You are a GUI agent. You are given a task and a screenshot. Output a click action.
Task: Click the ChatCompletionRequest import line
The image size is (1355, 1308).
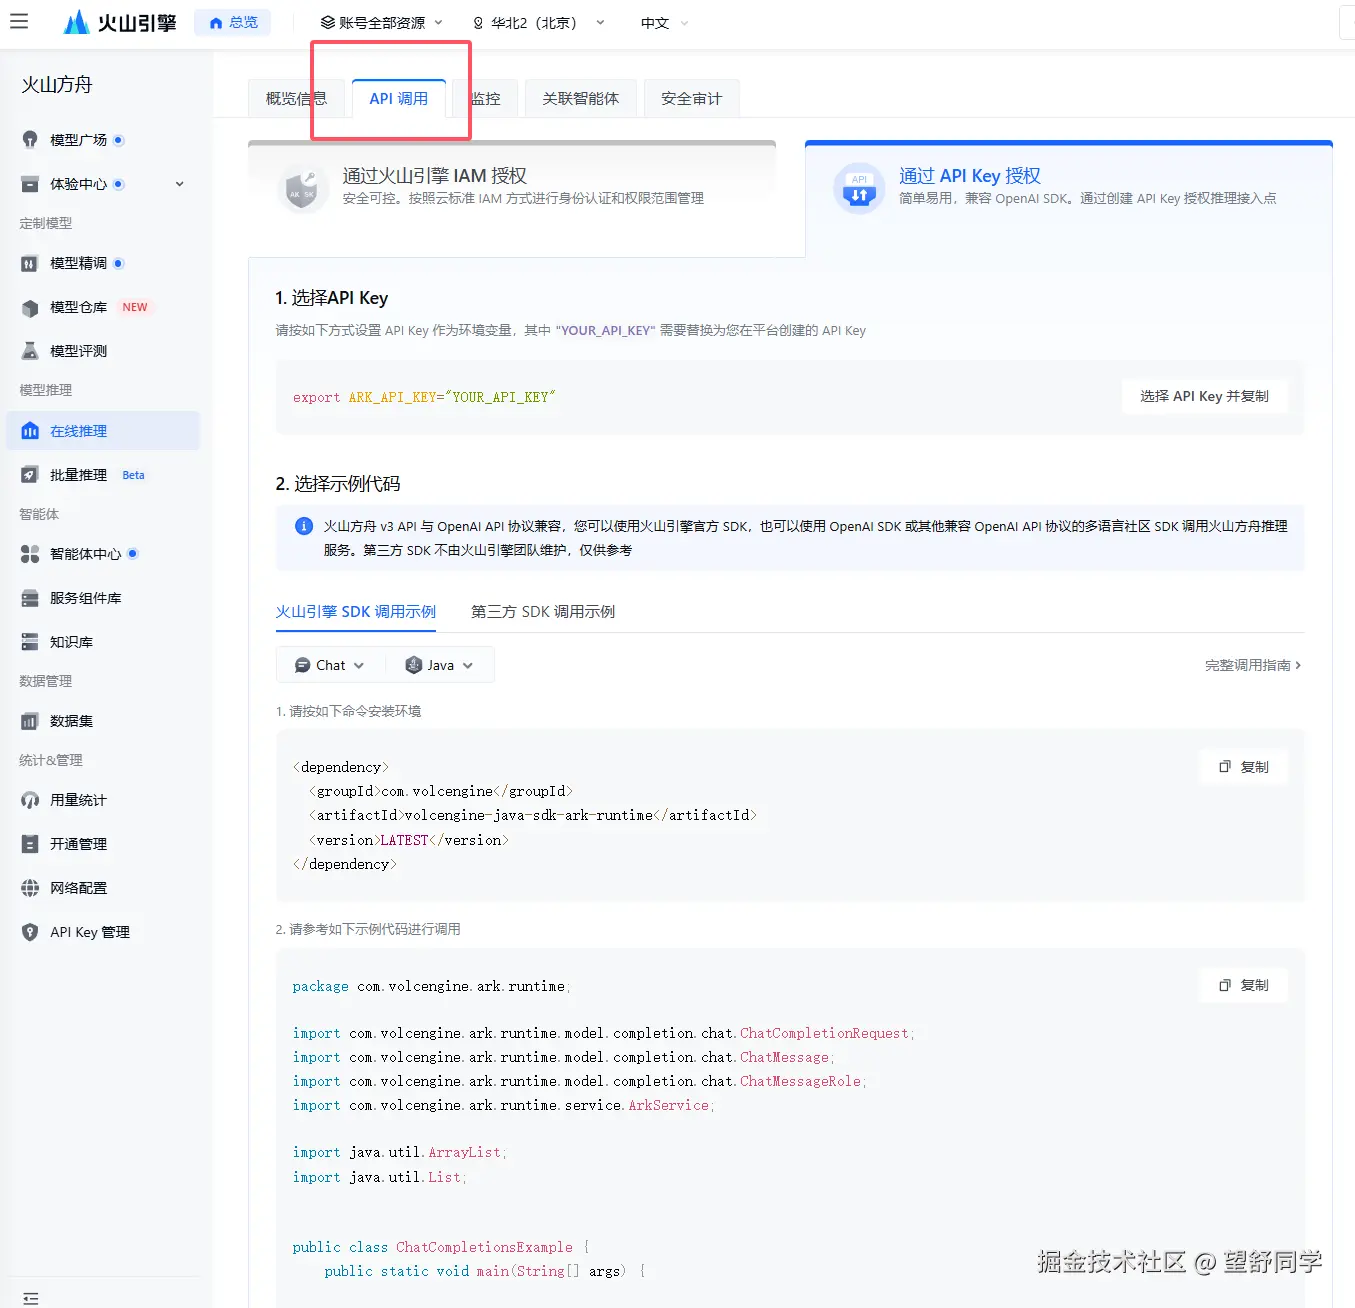coord(604,1033)
